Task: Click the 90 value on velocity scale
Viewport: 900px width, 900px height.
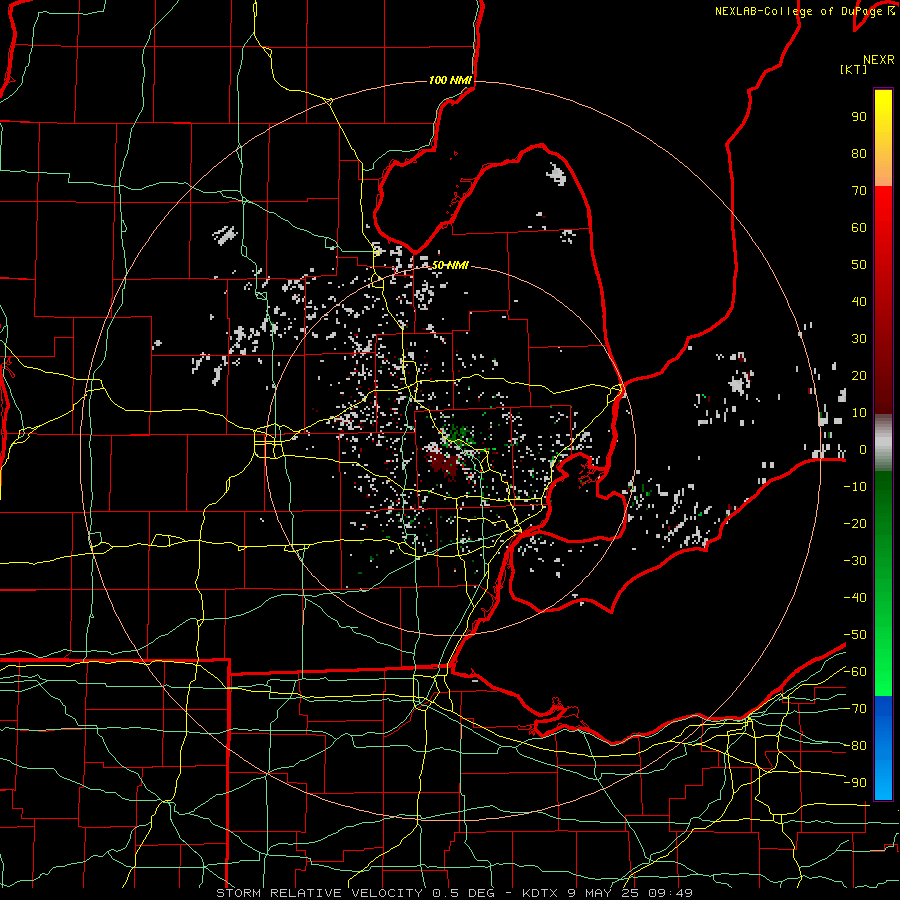Action: (859, 117)
